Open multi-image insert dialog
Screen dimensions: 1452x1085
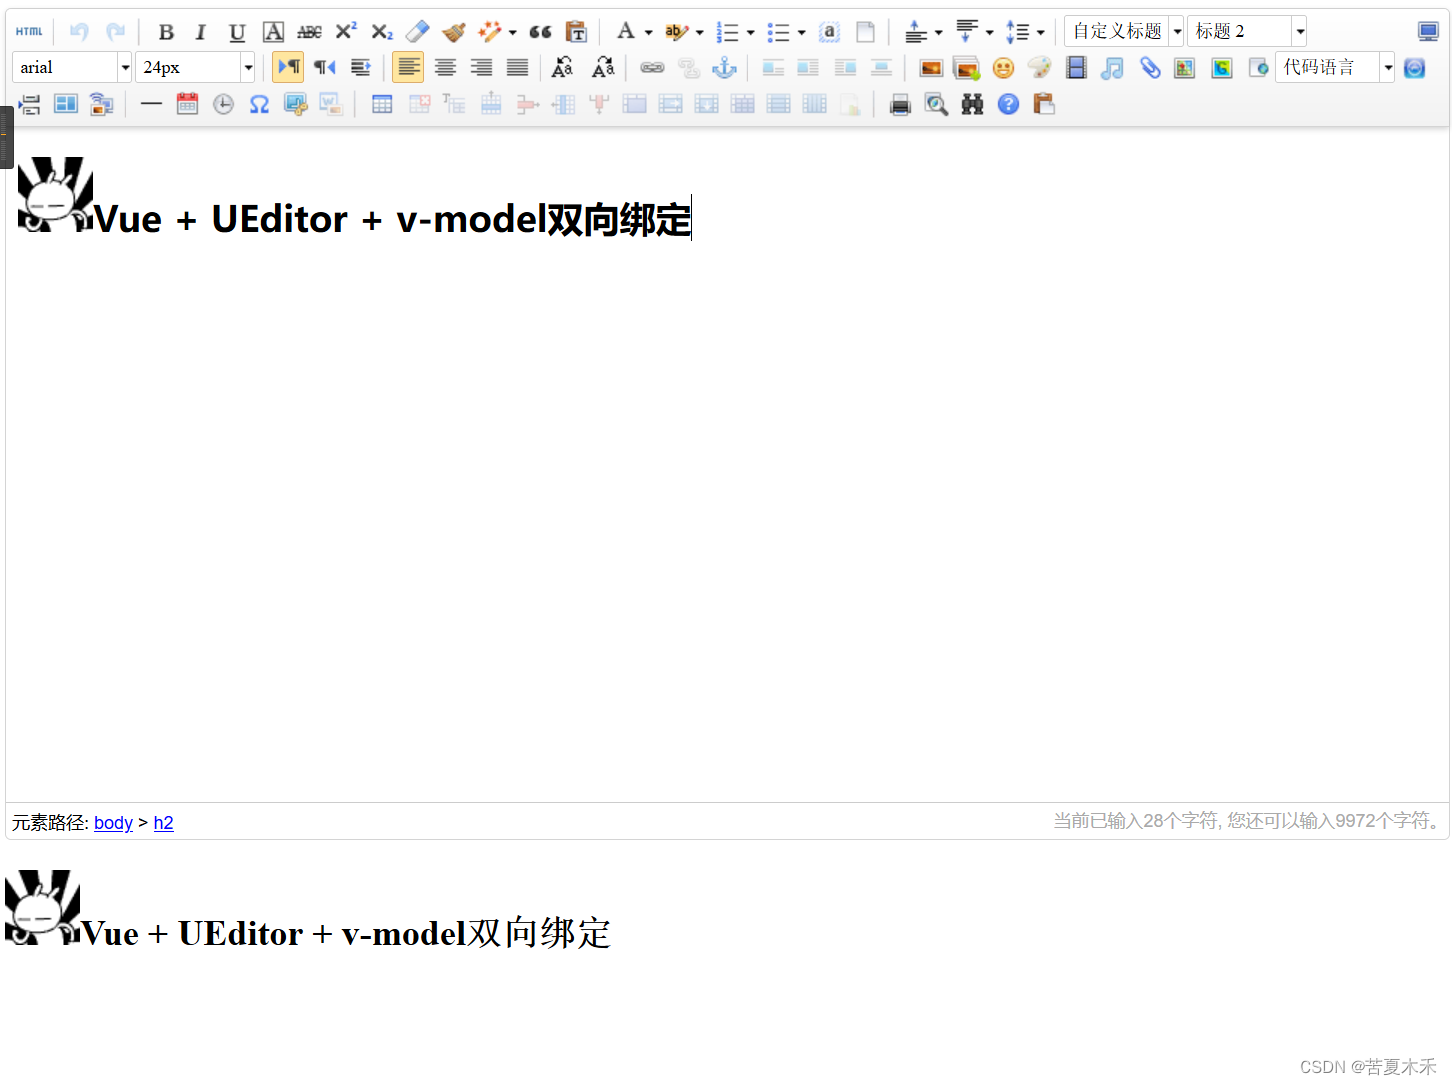[x=967, y=68]
